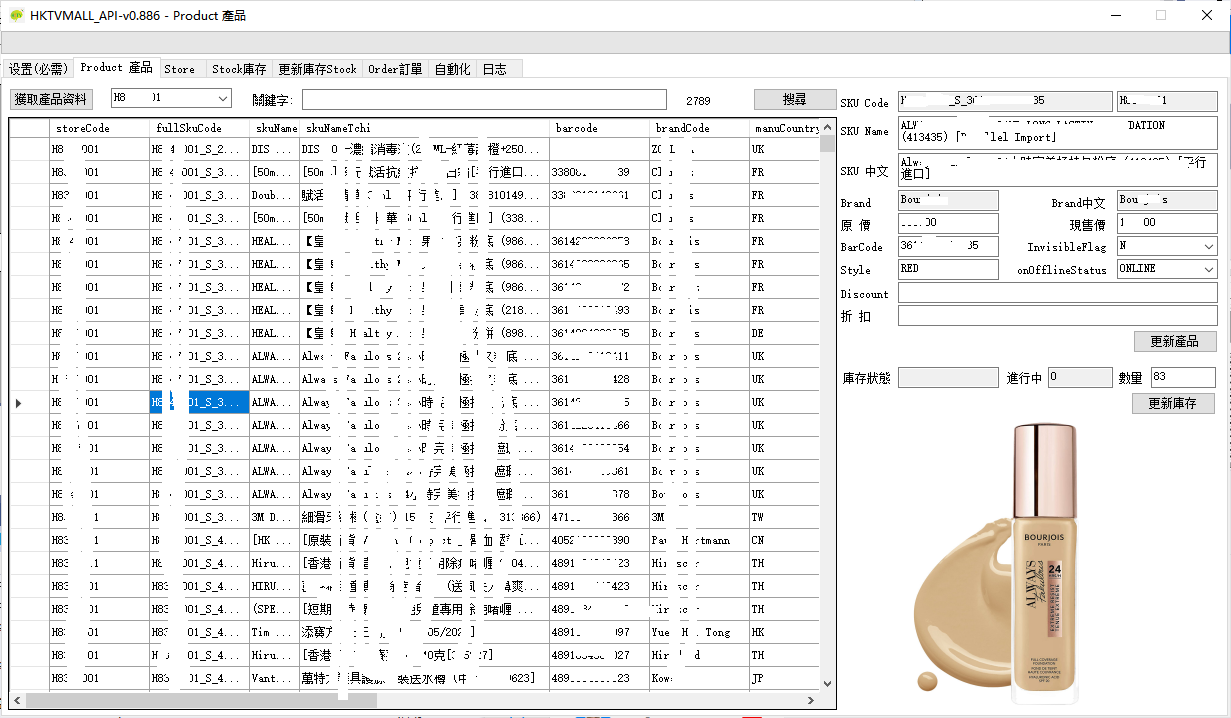
Task: Click the Discount input field
Action: [1057, 292]
